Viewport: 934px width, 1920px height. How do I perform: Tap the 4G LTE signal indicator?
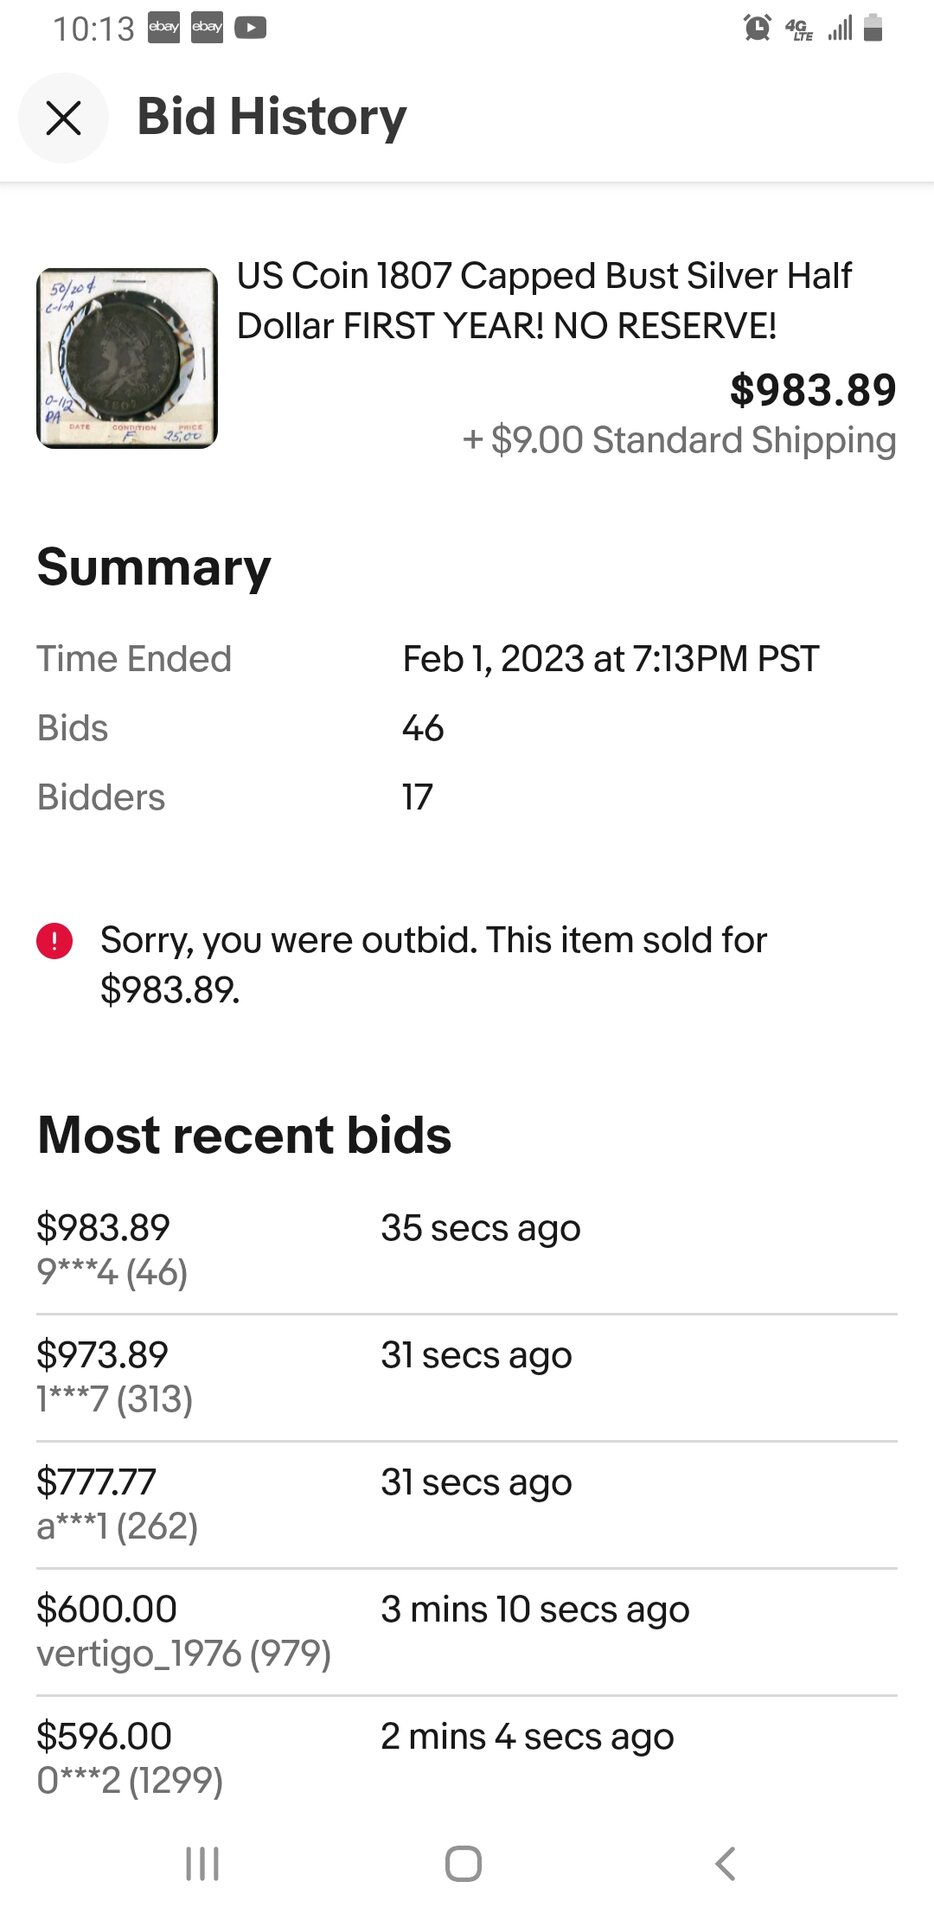click(x=800, y=28)
